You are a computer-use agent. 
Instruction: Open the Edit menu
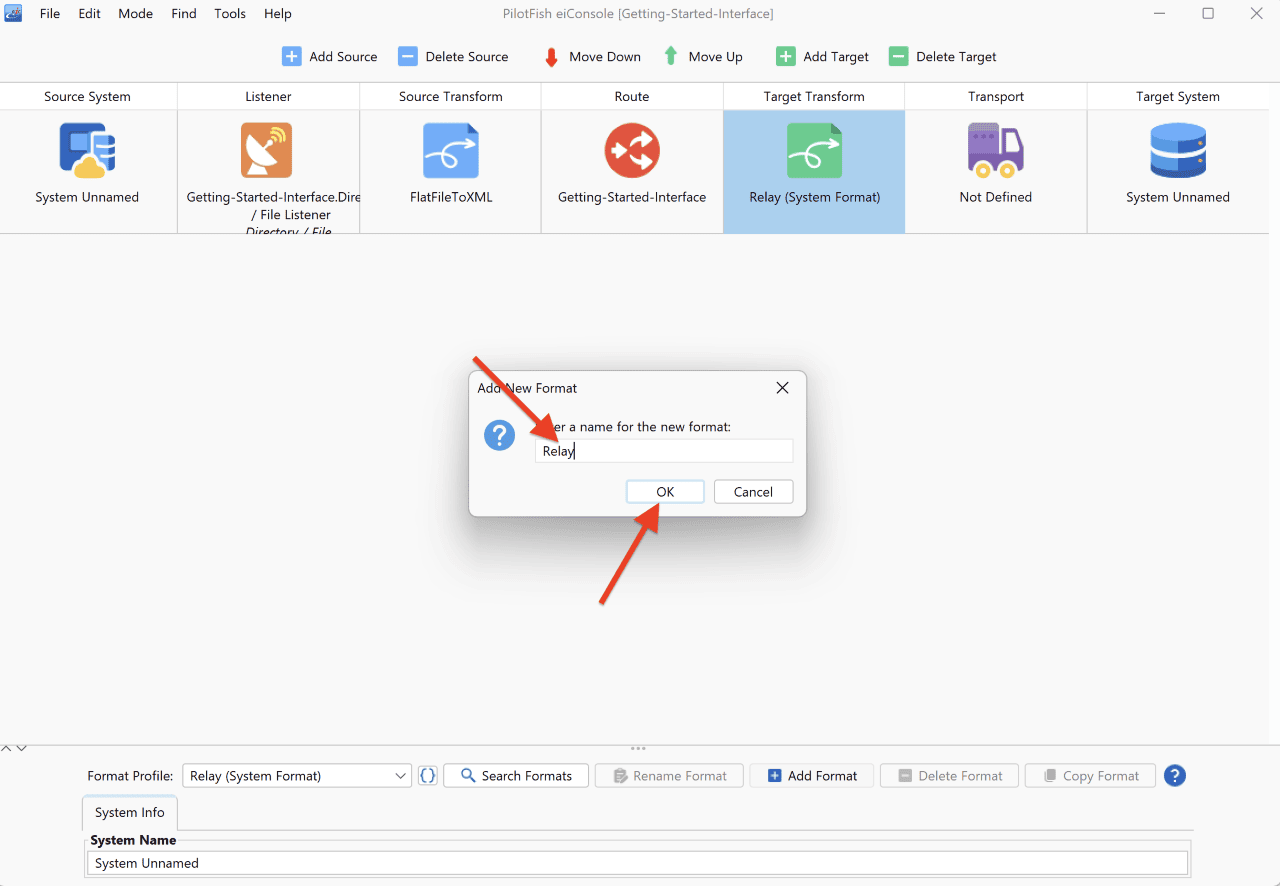pyautogui.click(x=90, y=14)
